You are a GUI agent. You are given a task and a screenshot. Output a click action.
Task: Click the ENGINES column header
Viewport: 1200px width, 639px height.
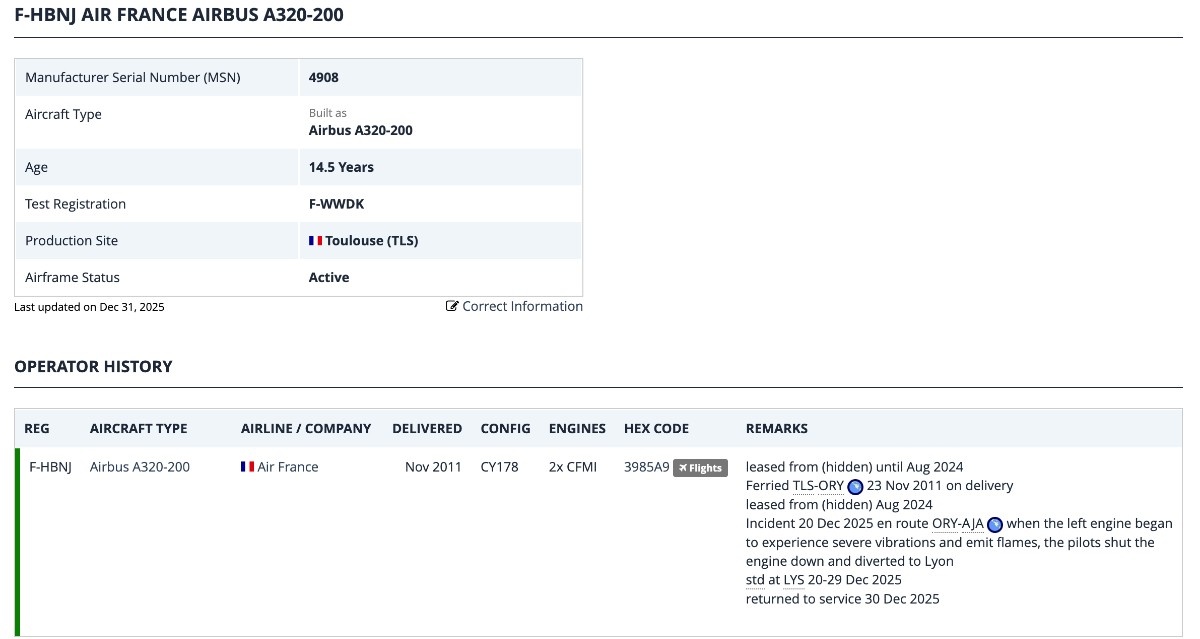[x=577, y=428]
